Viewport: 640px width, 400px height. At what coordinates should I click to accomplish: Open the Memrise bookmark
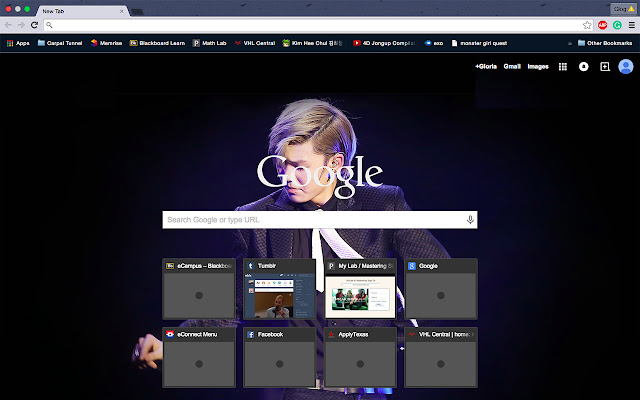click(x=107, y=43)
